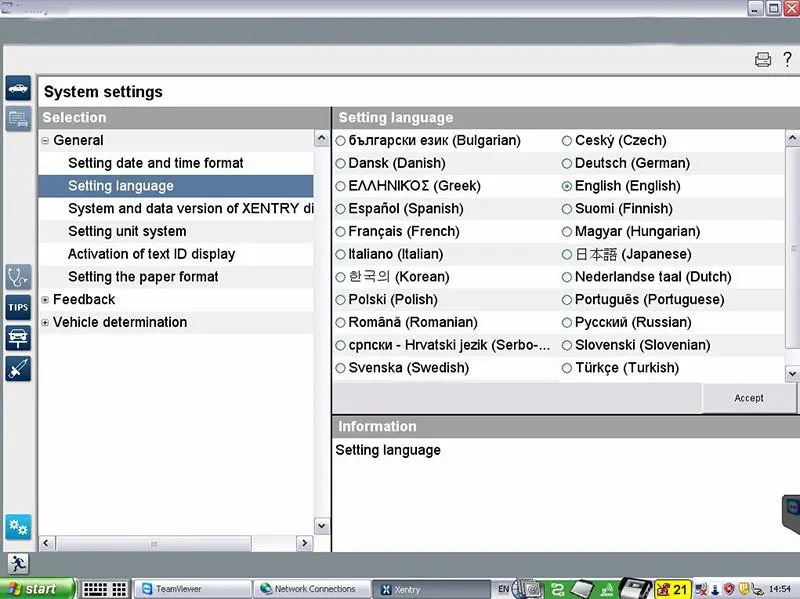Click the grid keypad icon in taskbar
Image resolution: width=800 pixels, height=599 pixels.
119,589
